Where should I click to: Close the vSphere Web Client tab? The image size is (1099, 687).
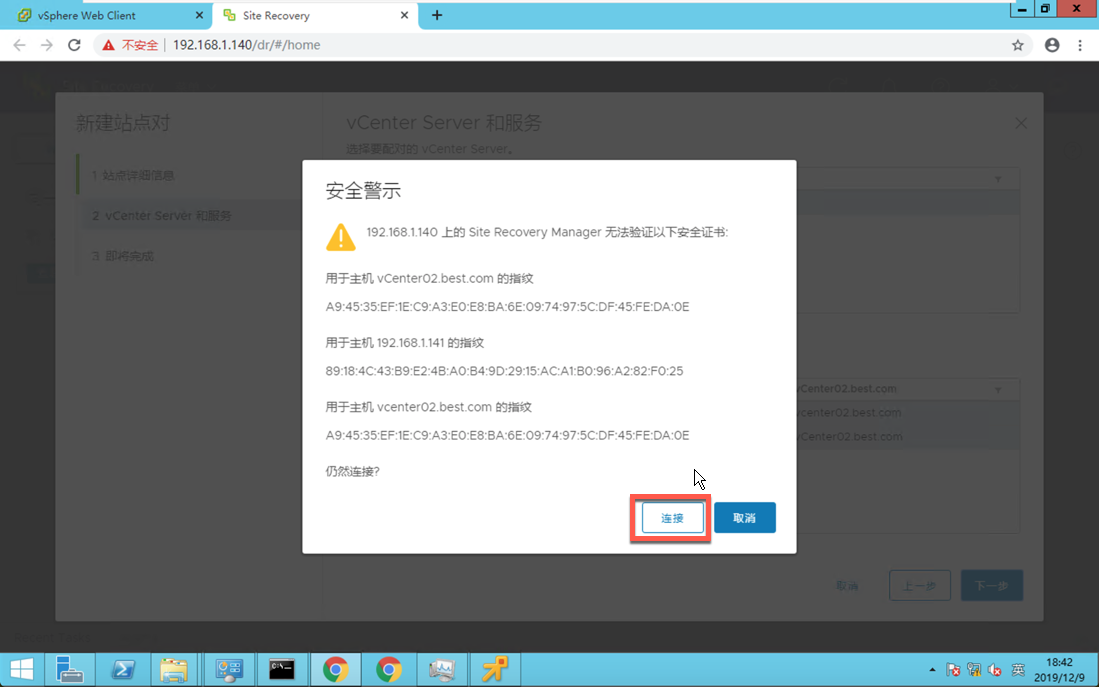point(199,15)
